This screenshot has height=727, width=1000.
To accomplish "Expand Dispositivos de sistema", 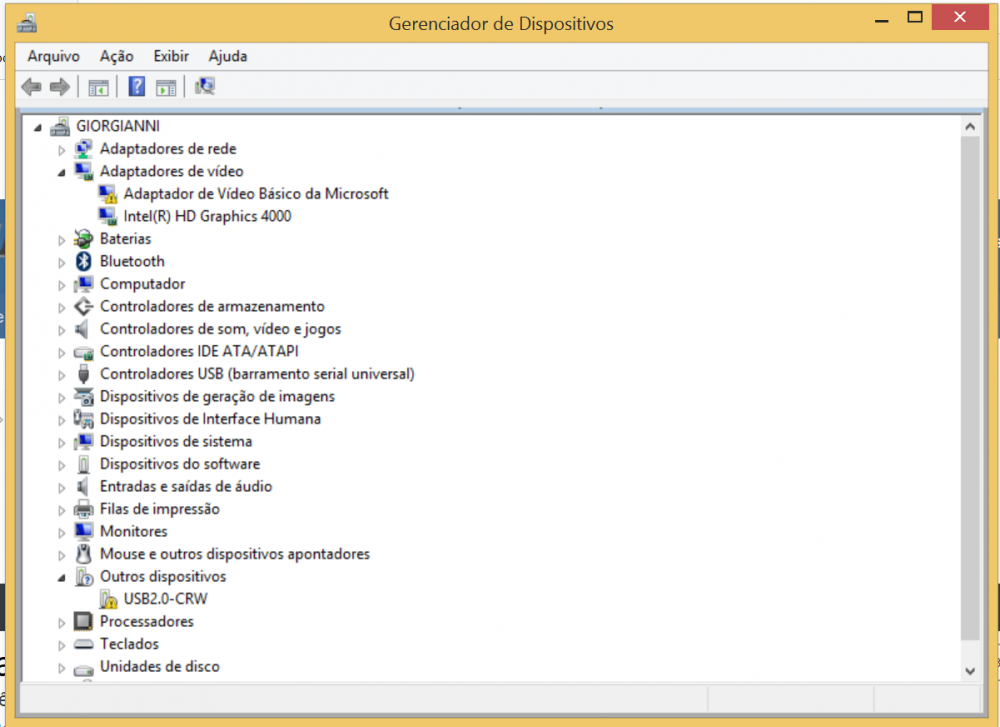I will click(x=61, y=443).
